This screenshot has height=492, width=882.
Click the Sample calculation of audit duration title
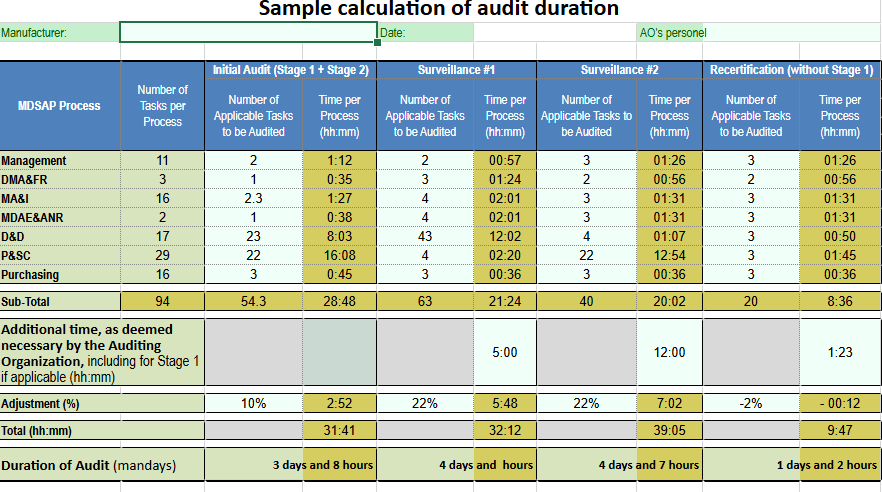(x=439, y=10)
